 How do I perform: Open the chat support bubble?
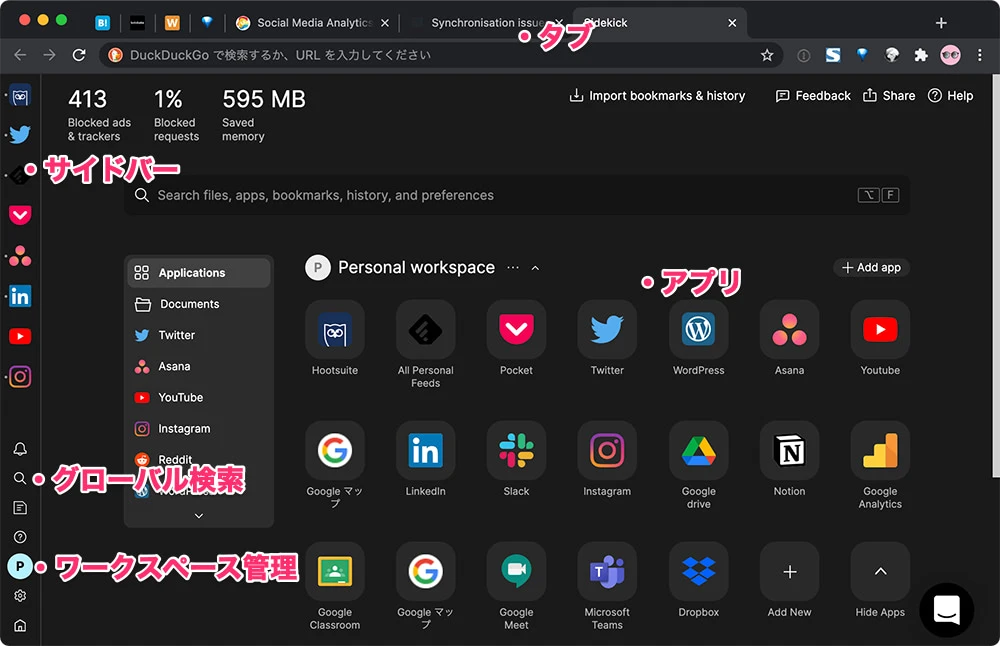(x=946, y=610)
